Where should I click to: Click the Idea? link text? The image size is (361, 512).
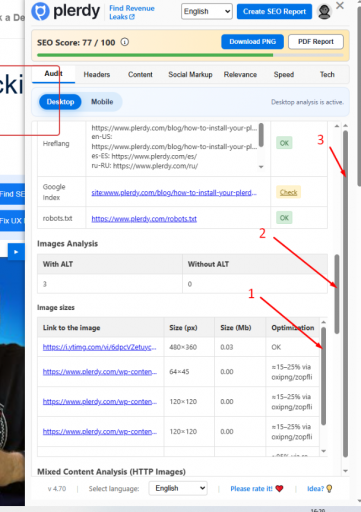point(315,489)
